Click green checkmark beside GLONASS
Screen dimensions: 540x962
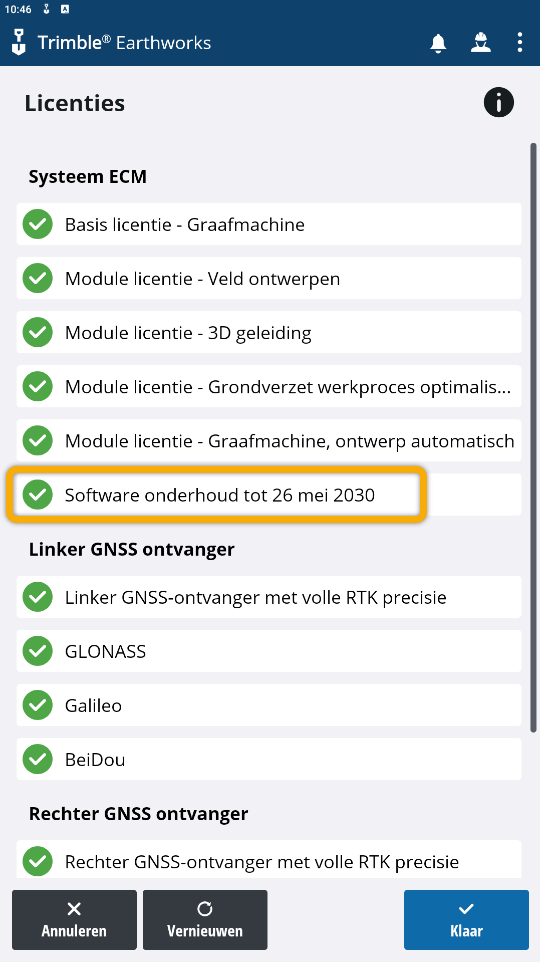(x=37, y=651)
